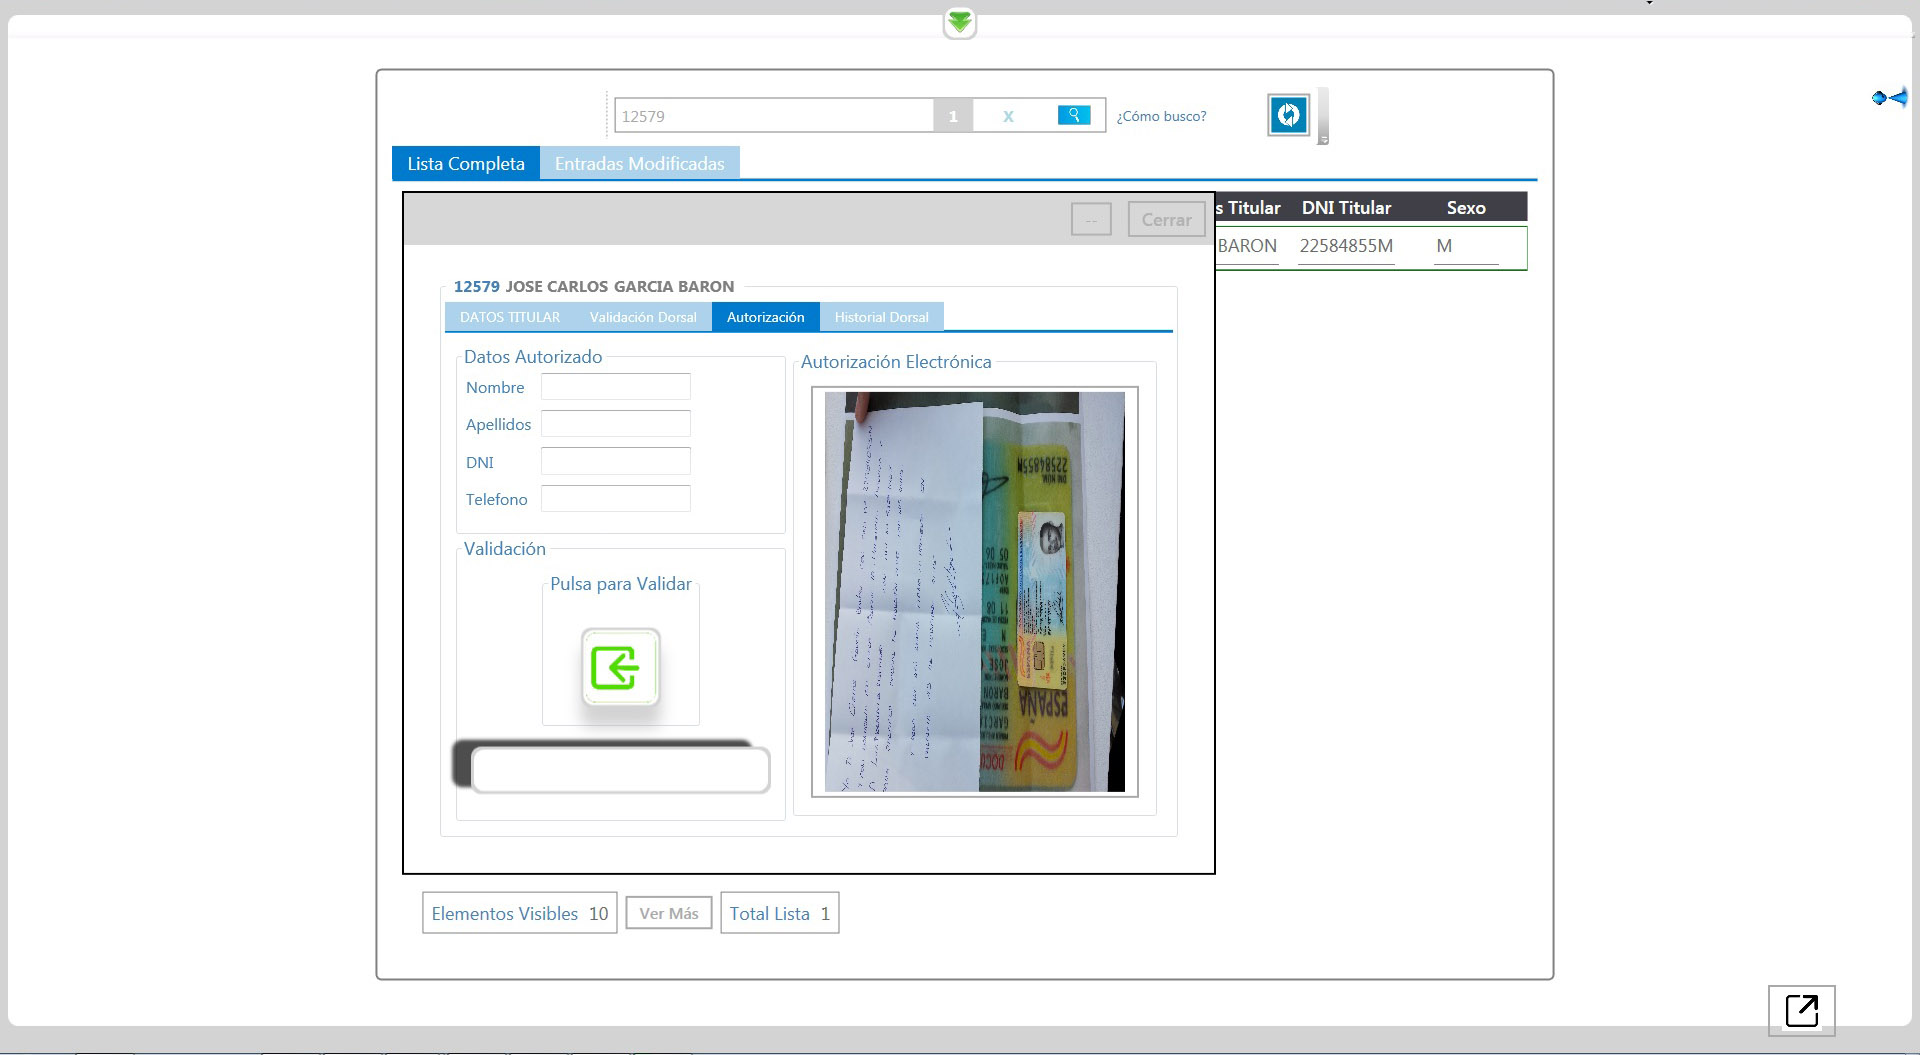1920x1055 pixels.
Task: Open the Validación Dorsal tab
Action: tap(643, 317)
